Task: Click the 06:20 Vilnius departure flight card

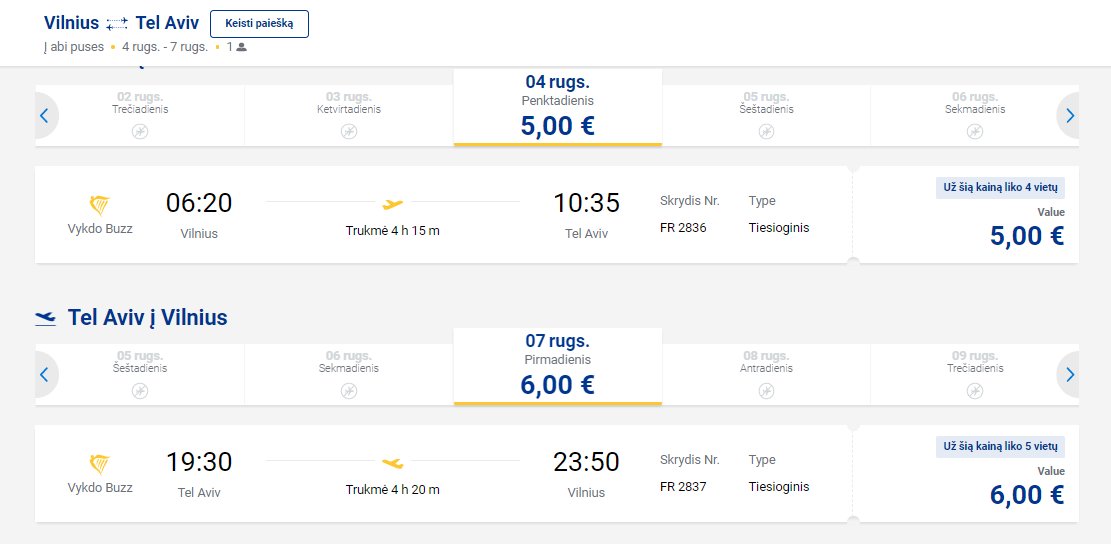Action: 444,215
